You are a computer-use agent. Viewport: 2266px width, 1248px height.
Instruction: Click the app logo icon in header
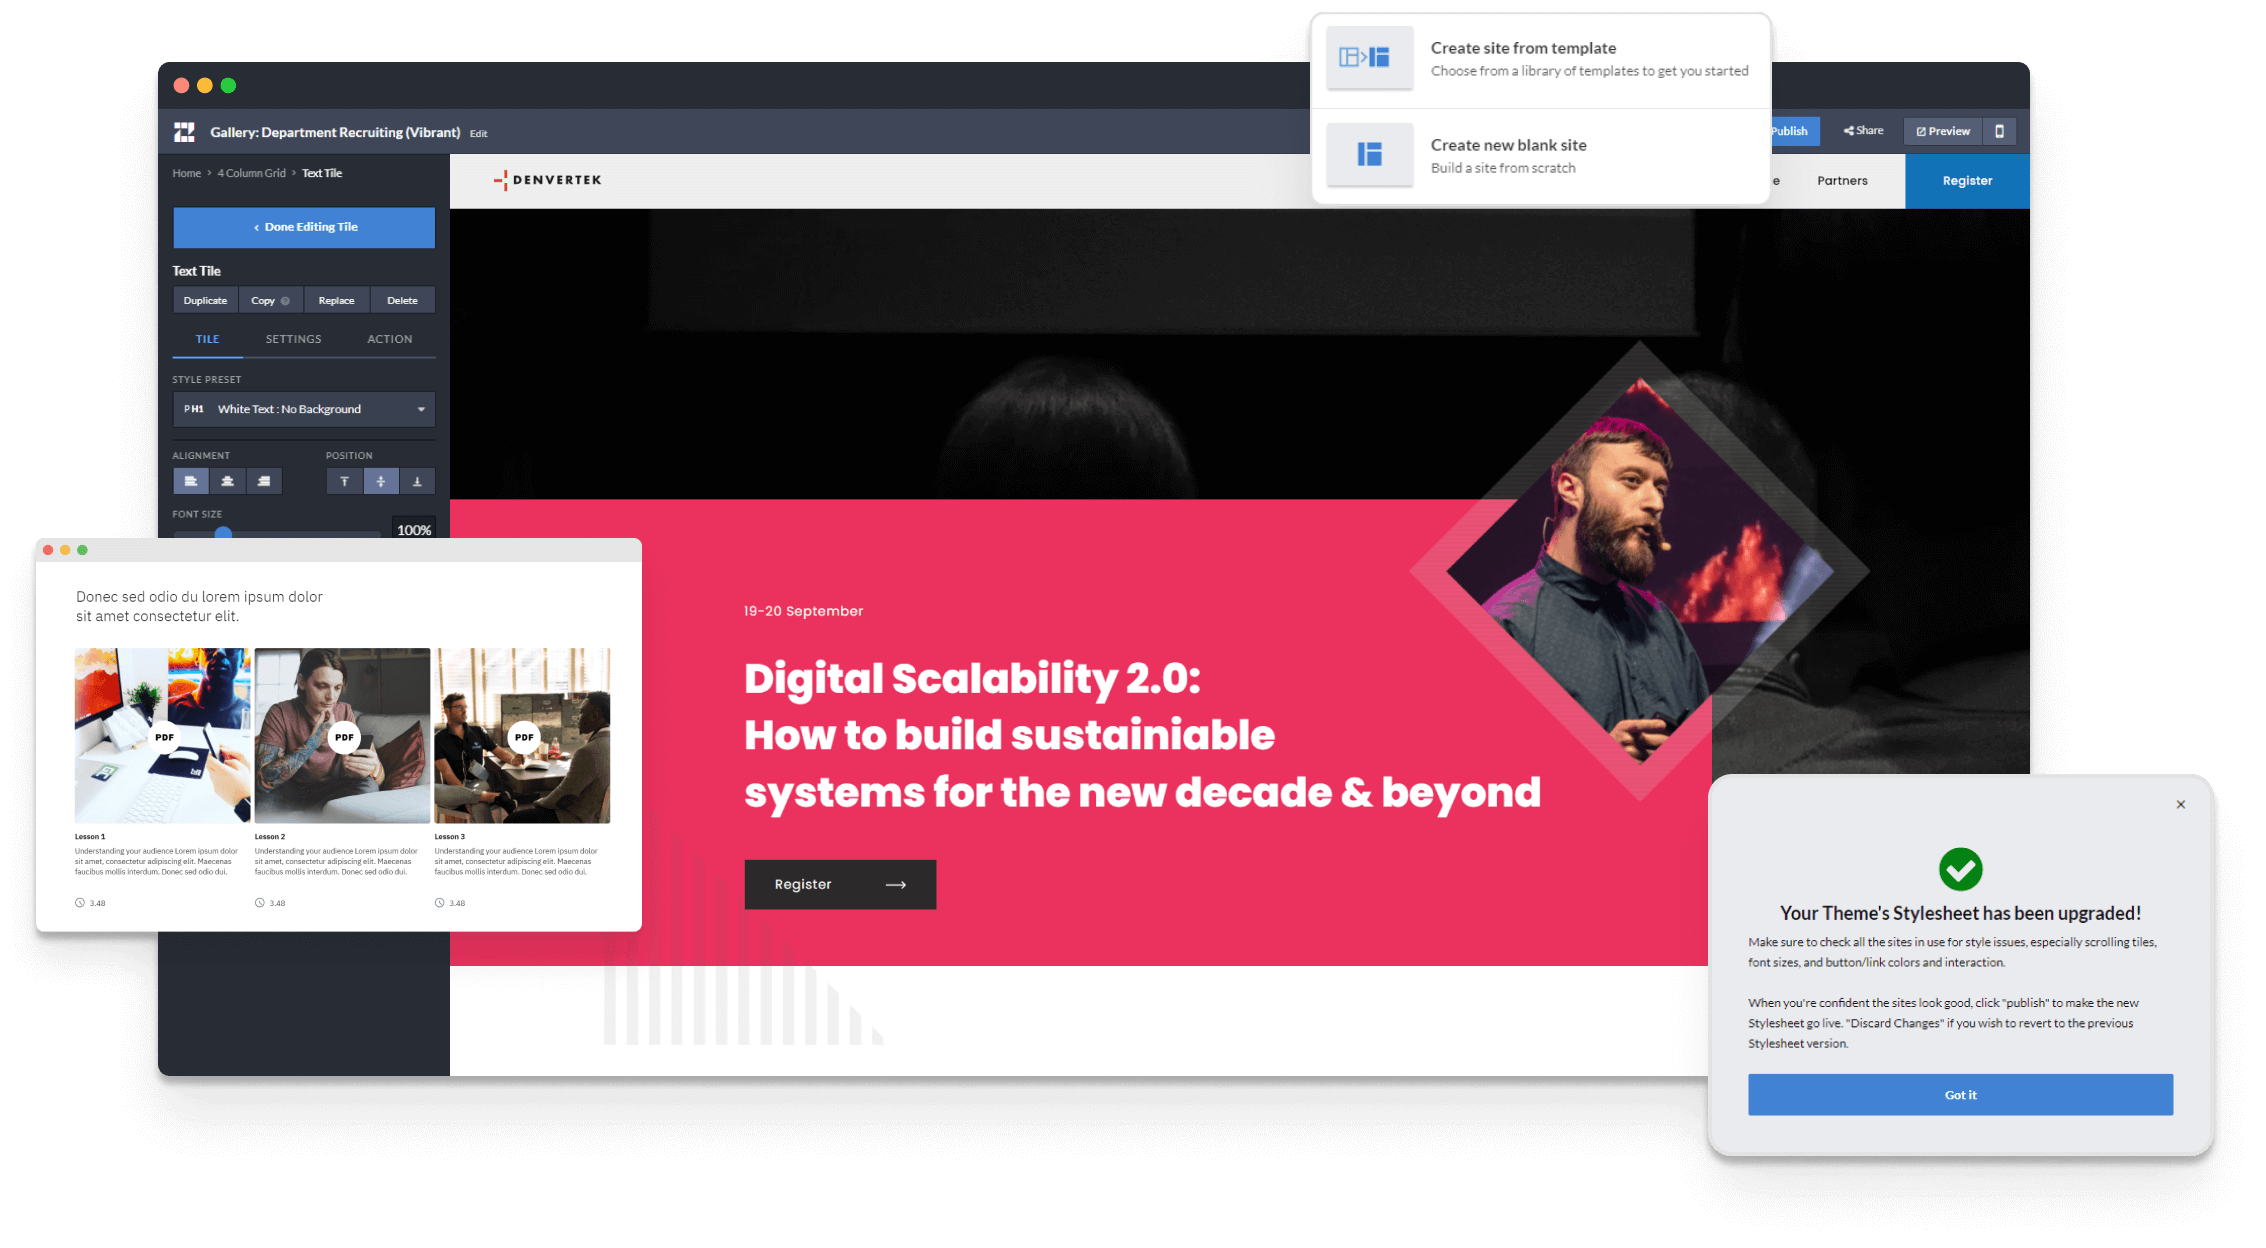184,132
